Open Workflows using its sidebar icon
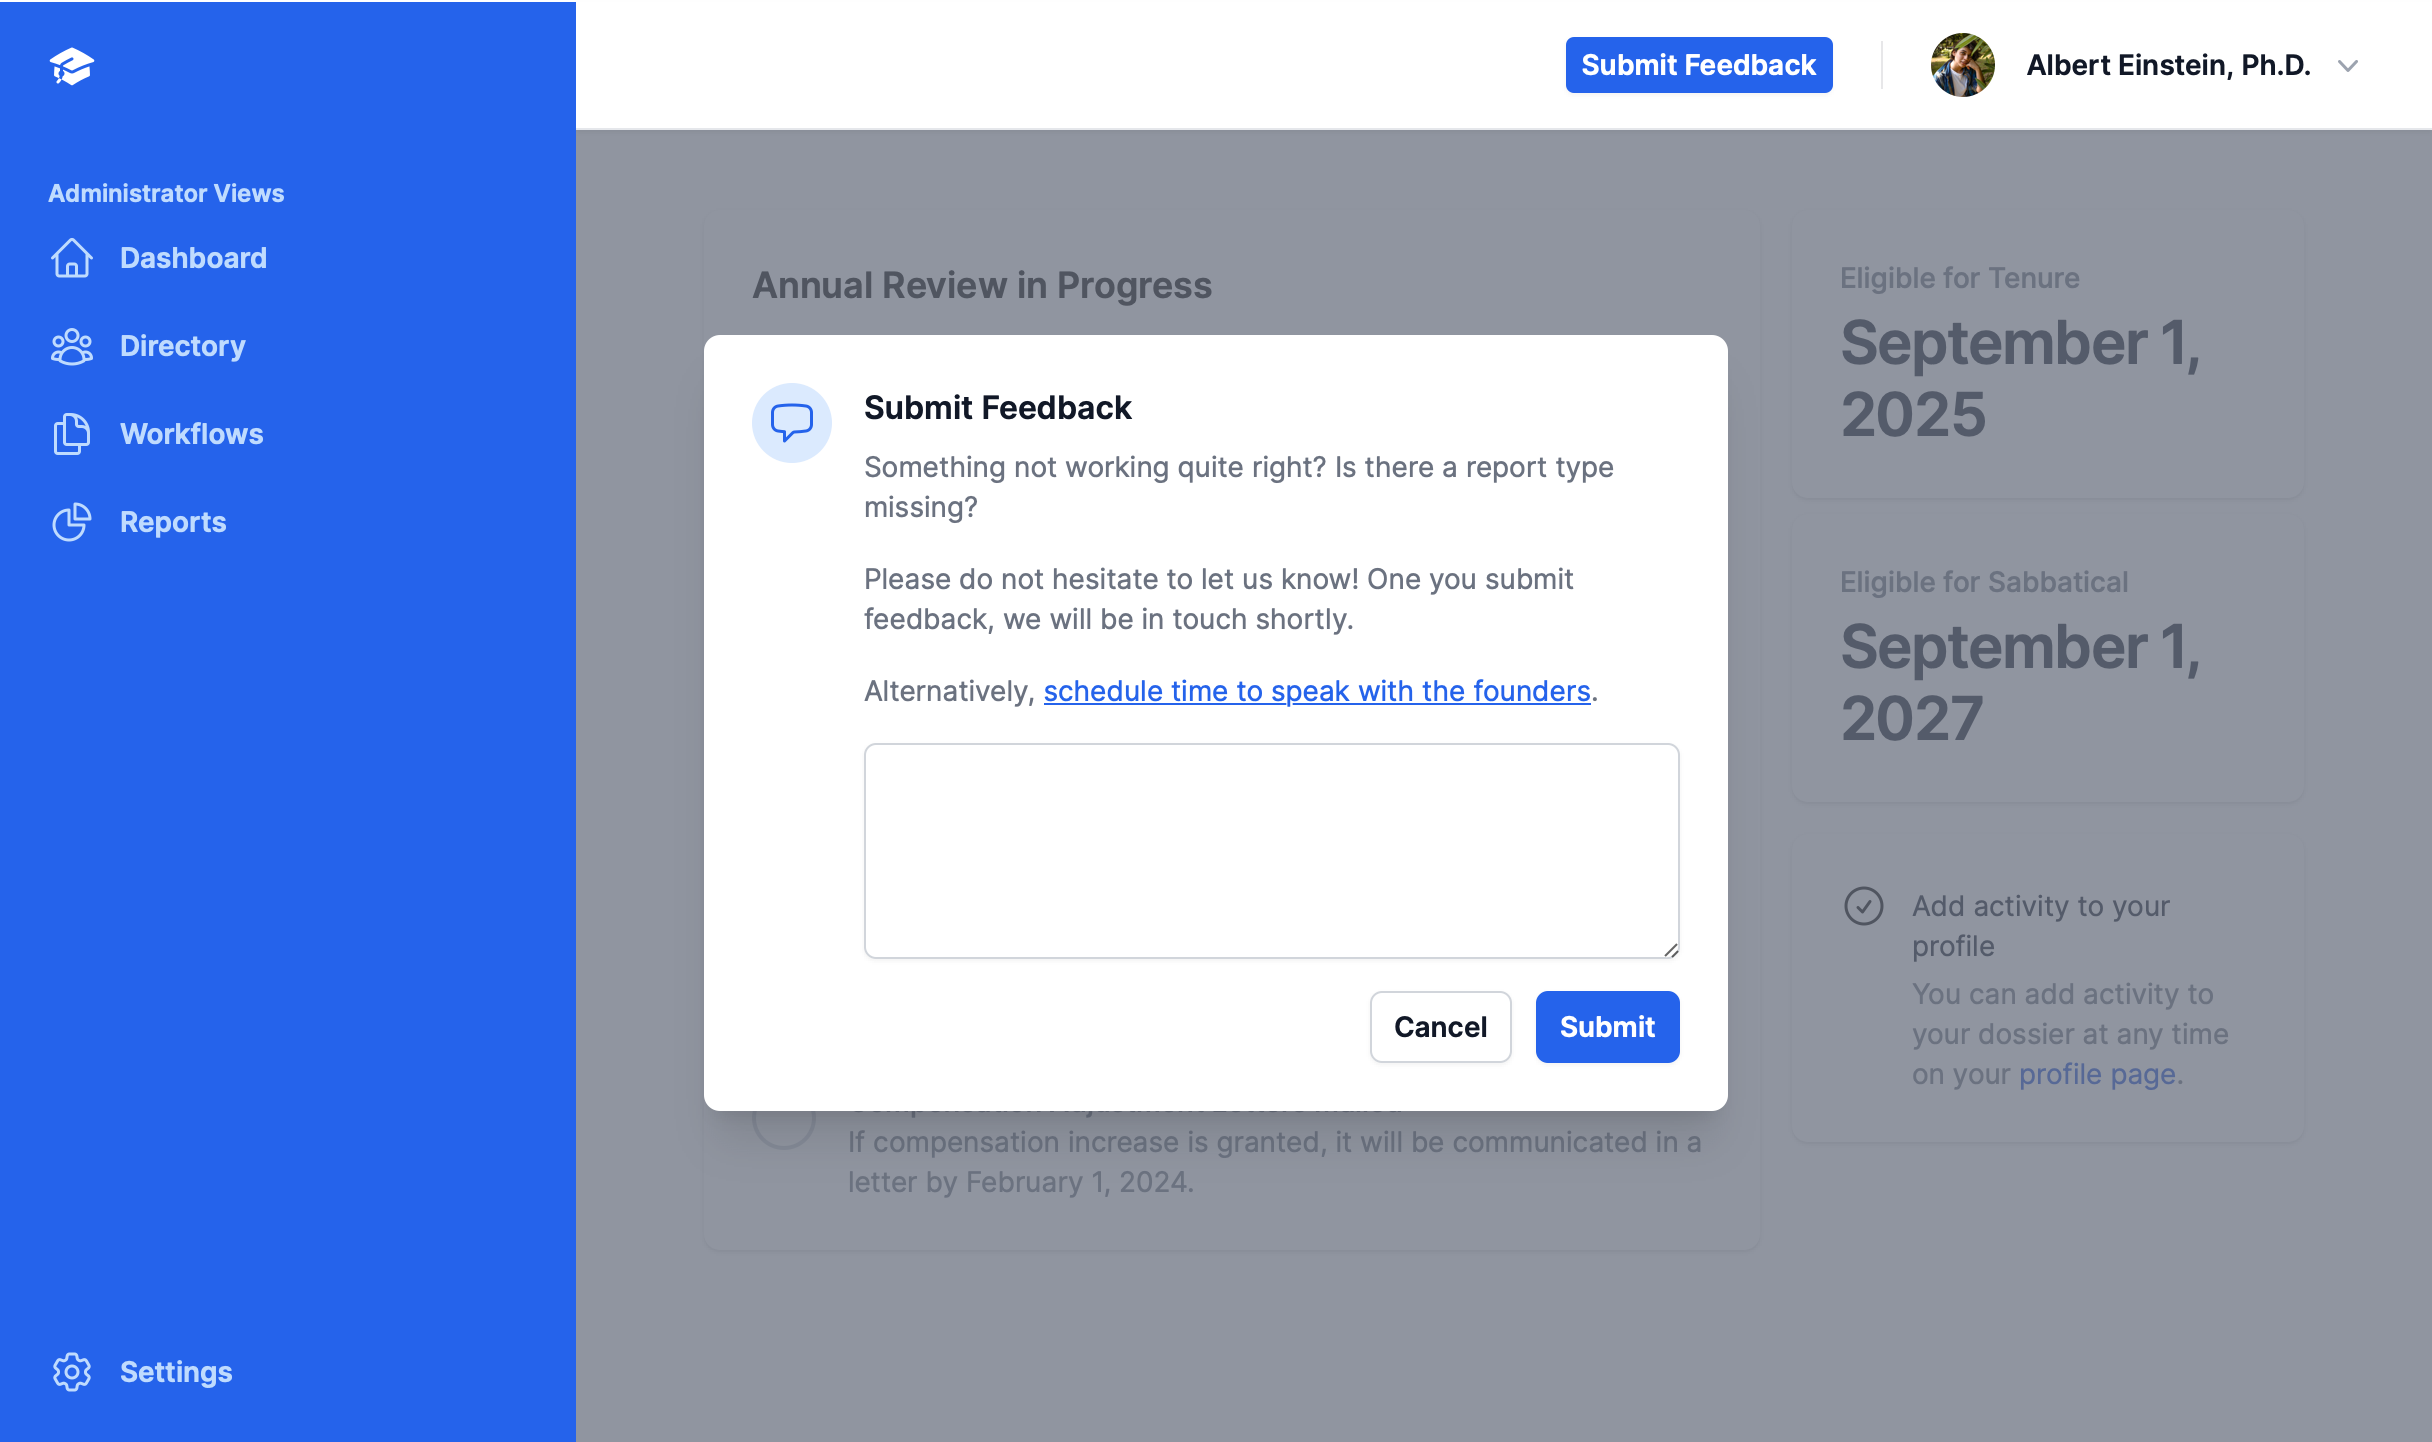Viewport: 2432px width, 1442px height. pyautogui.click(x=72, y=434)
